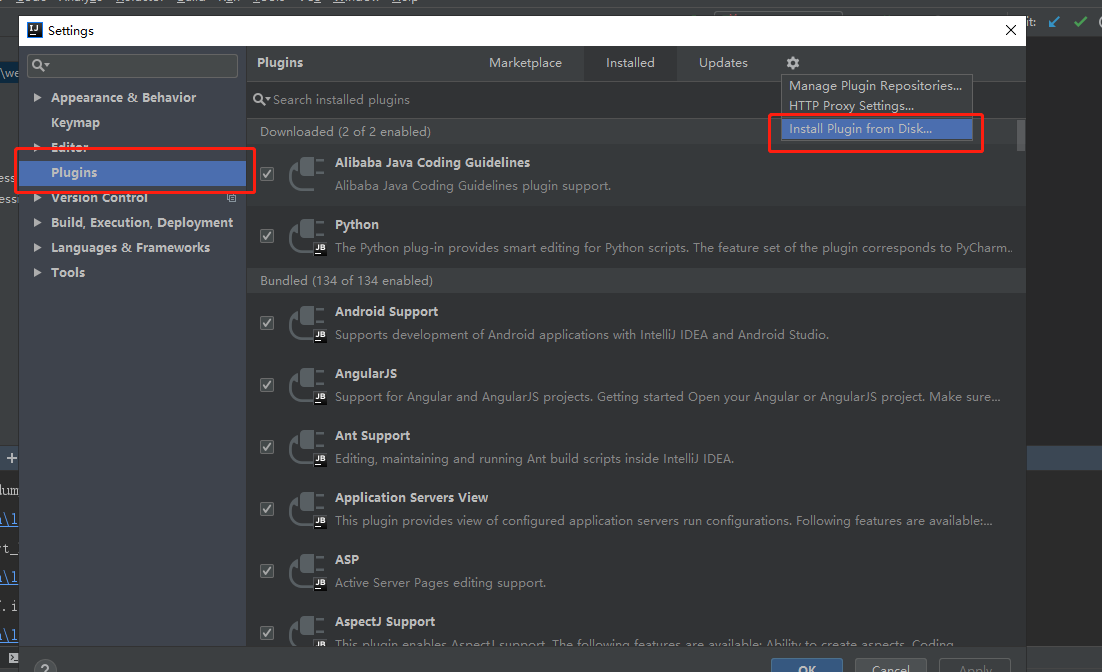Click the ASP plugin title
Image resolution: width=1102 pixels, height=672 pixels.
346,560
